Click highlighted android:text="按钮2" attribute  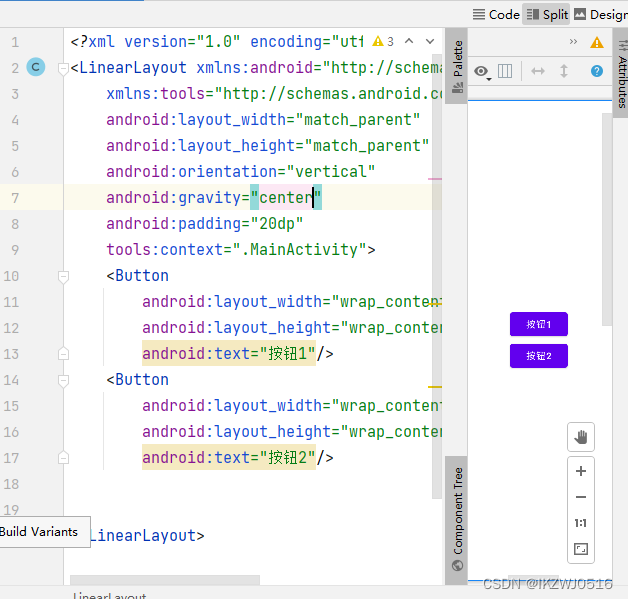(x=229, y=458)
